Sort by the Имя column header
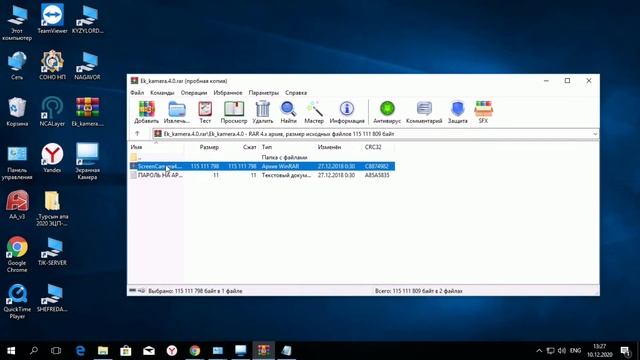This screenshot has width=640, height=360. 156,147
